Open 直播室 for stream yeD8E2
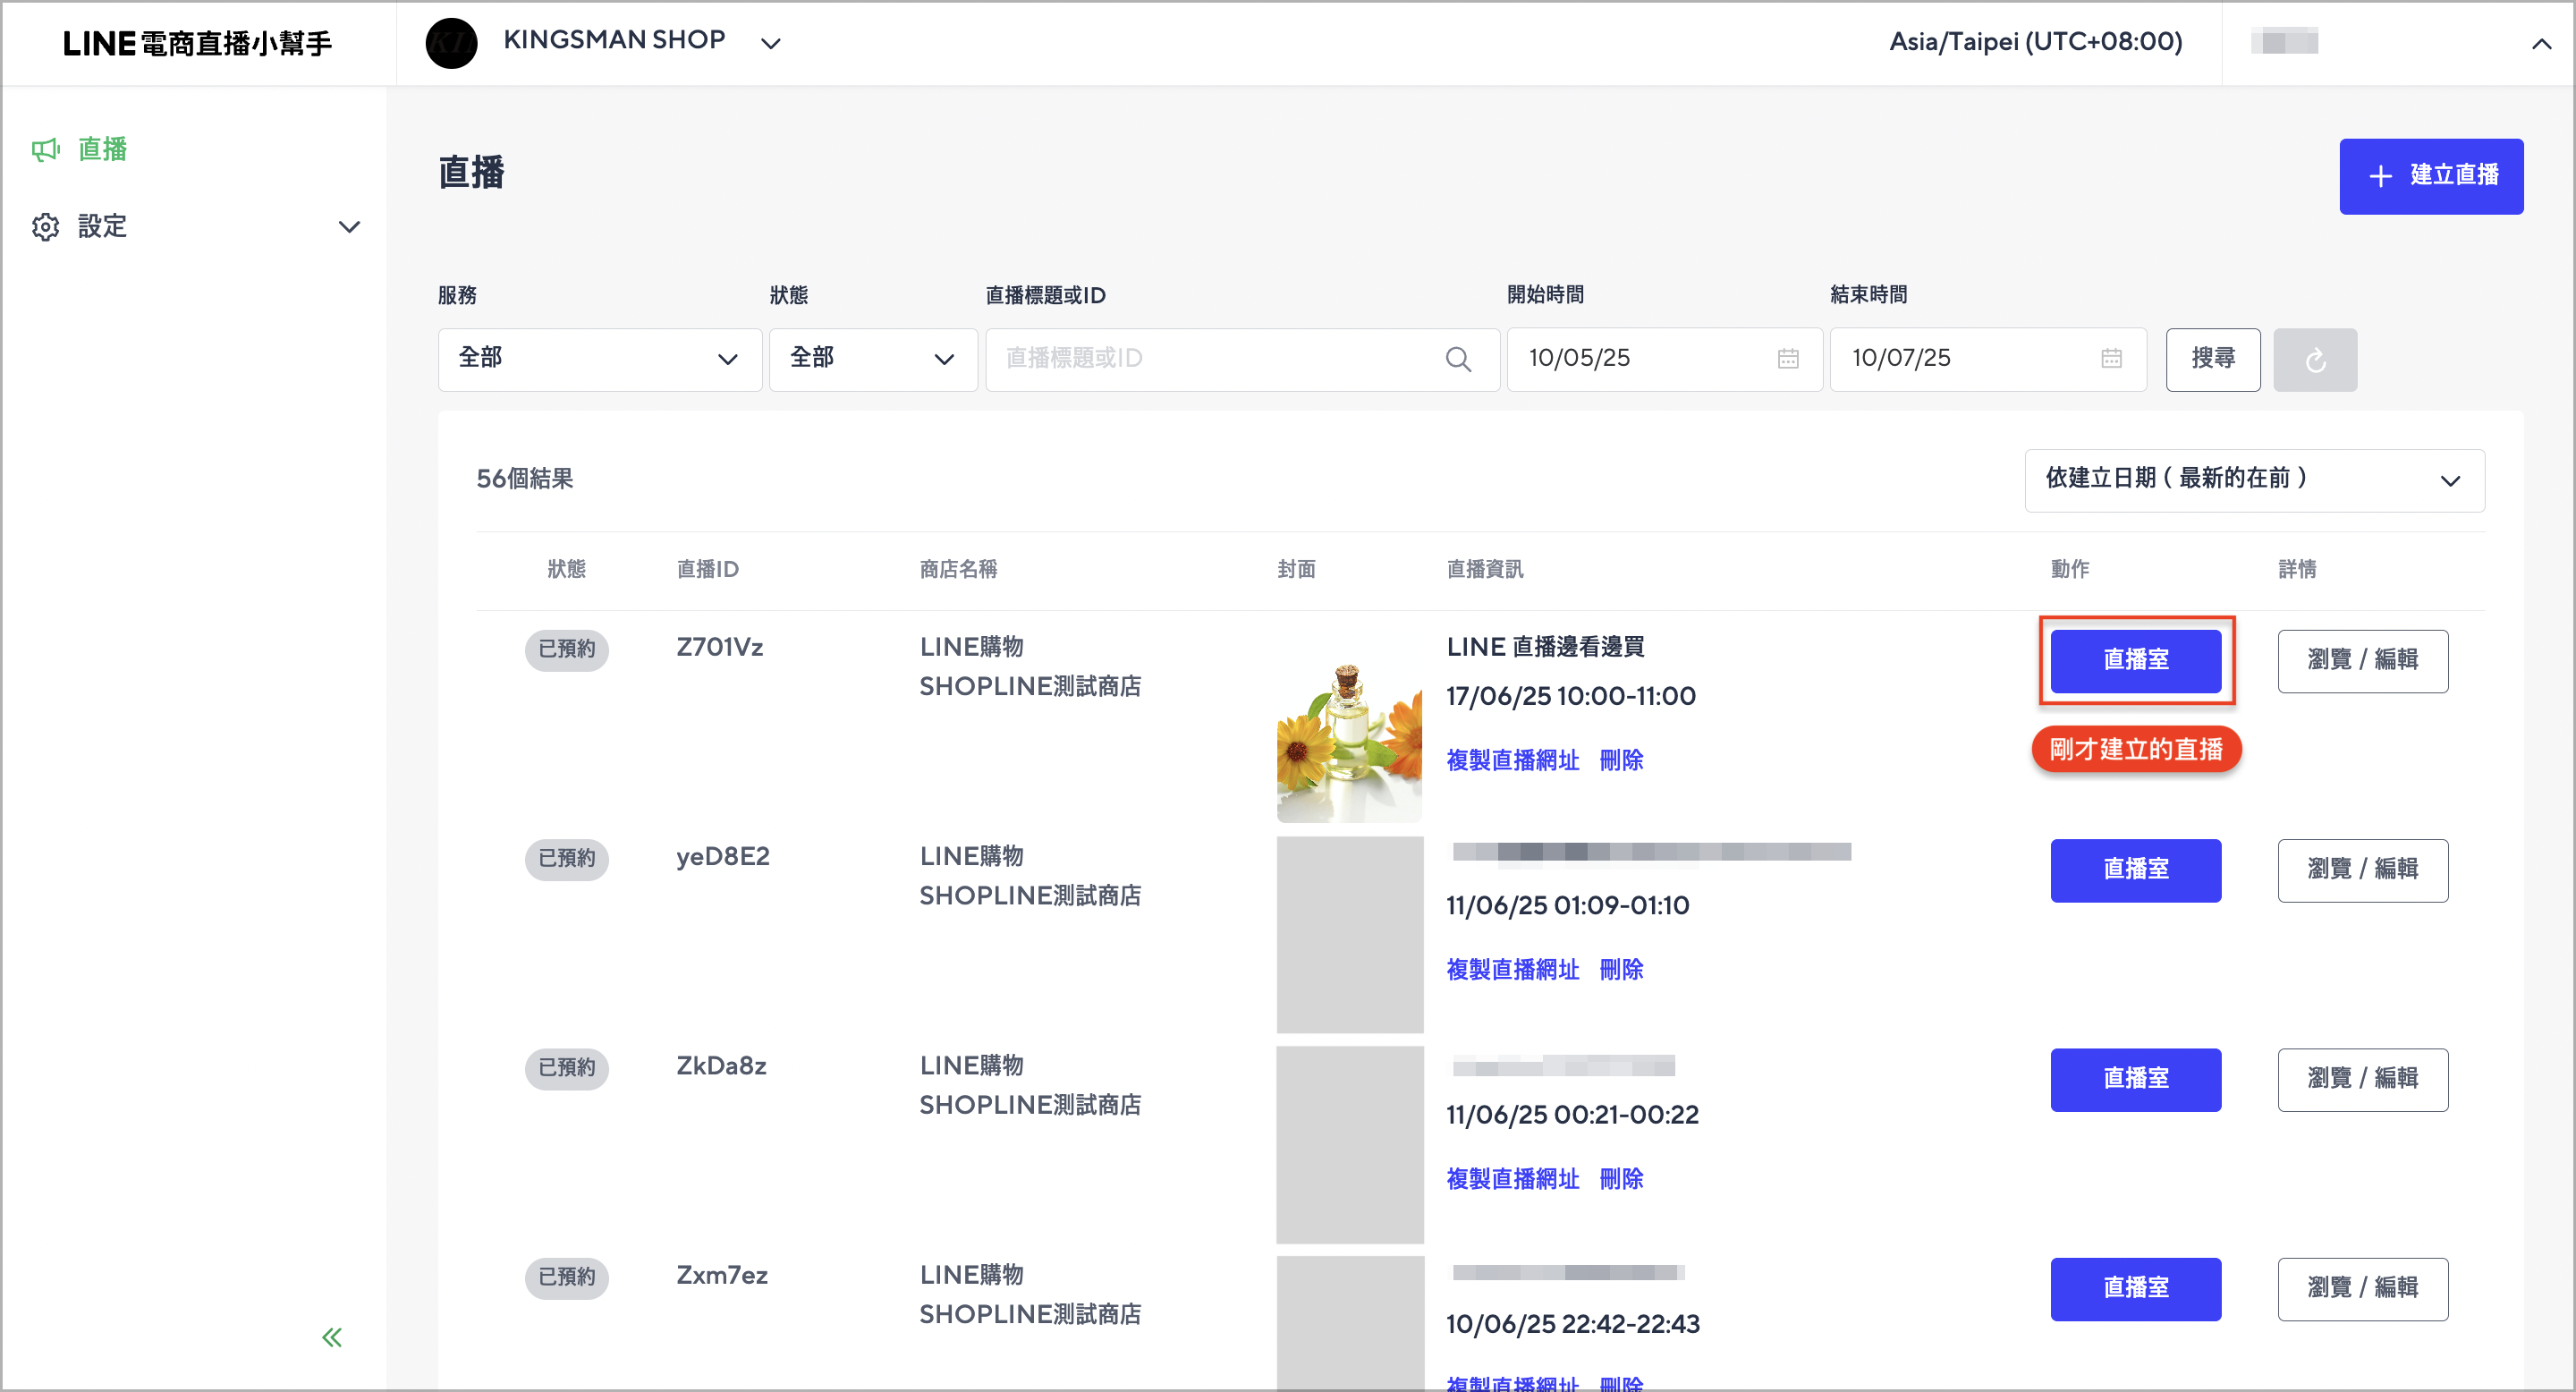Screen dimensions: 2576x1392 coord(2136,870)
